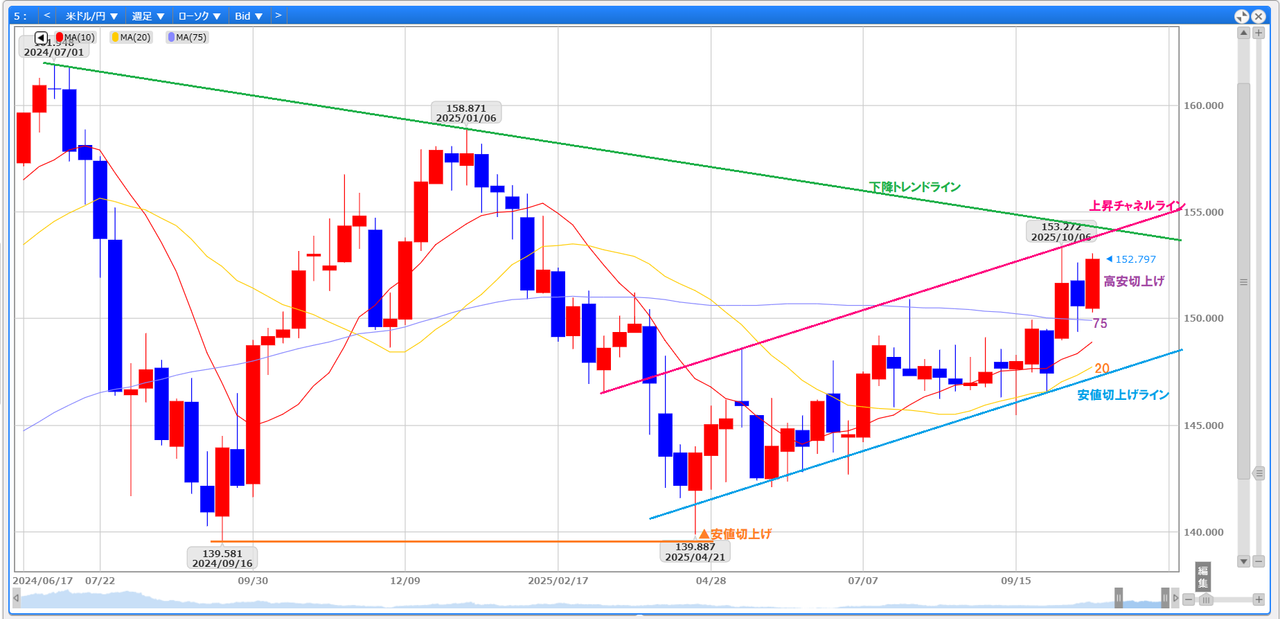
Task: Toggle the MA(20) indicator legend
Action: tap(131, 38)
